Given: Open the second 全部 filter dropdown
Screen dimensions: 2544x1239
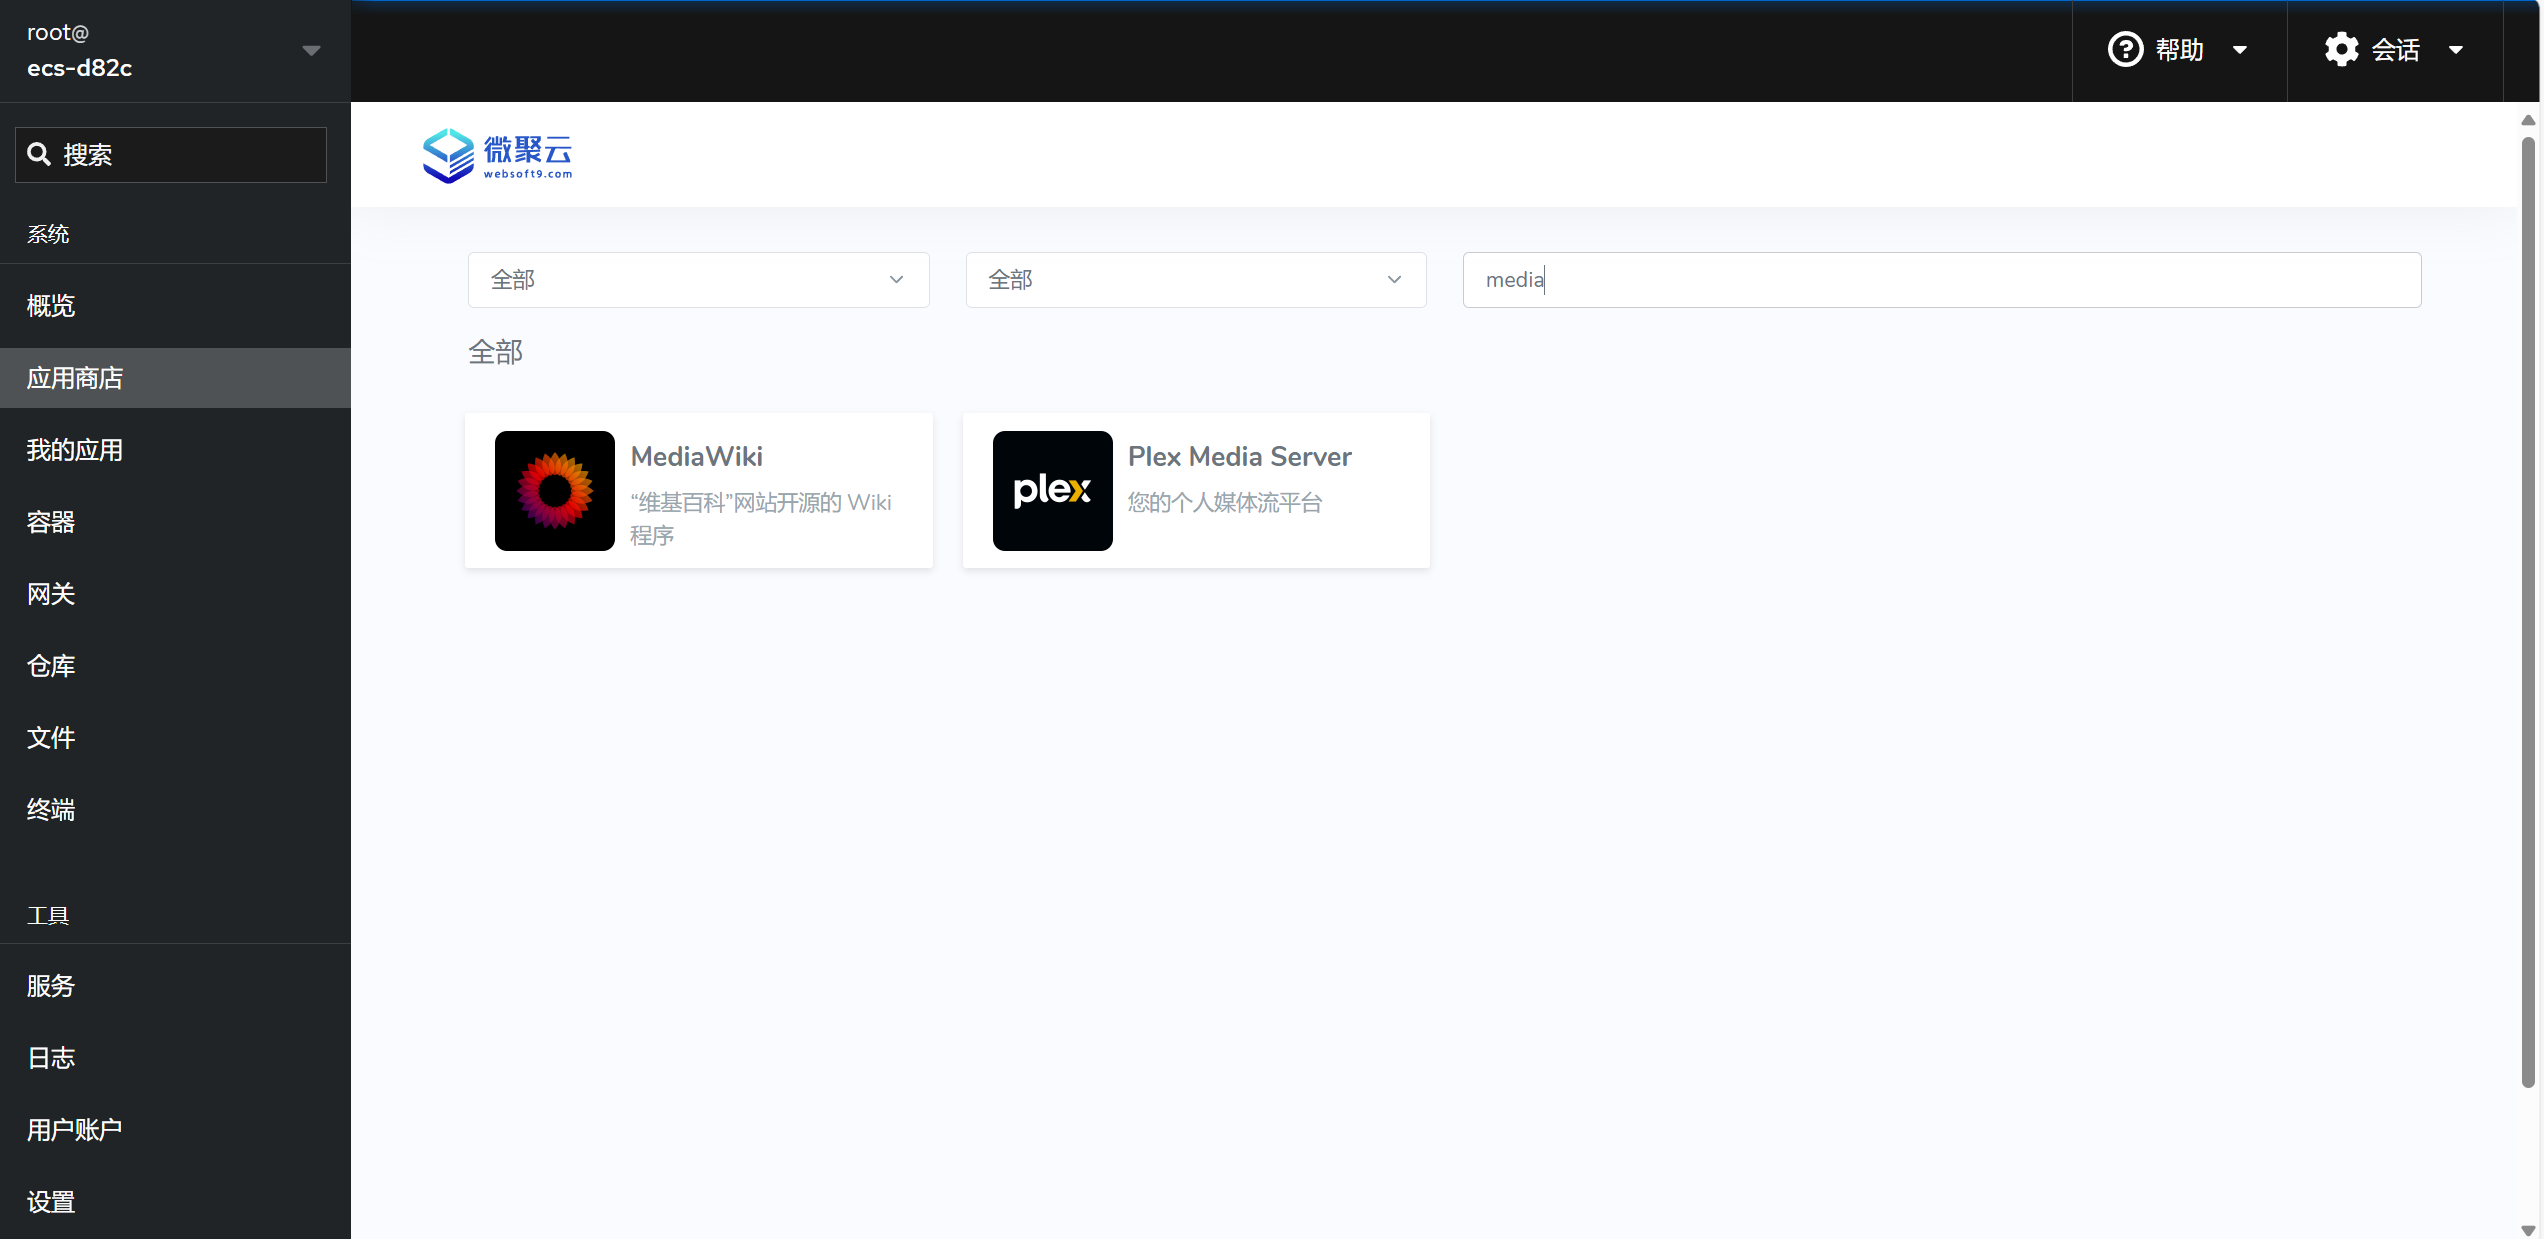Looking at the screenshot, I should click(x=1195, y=280).
